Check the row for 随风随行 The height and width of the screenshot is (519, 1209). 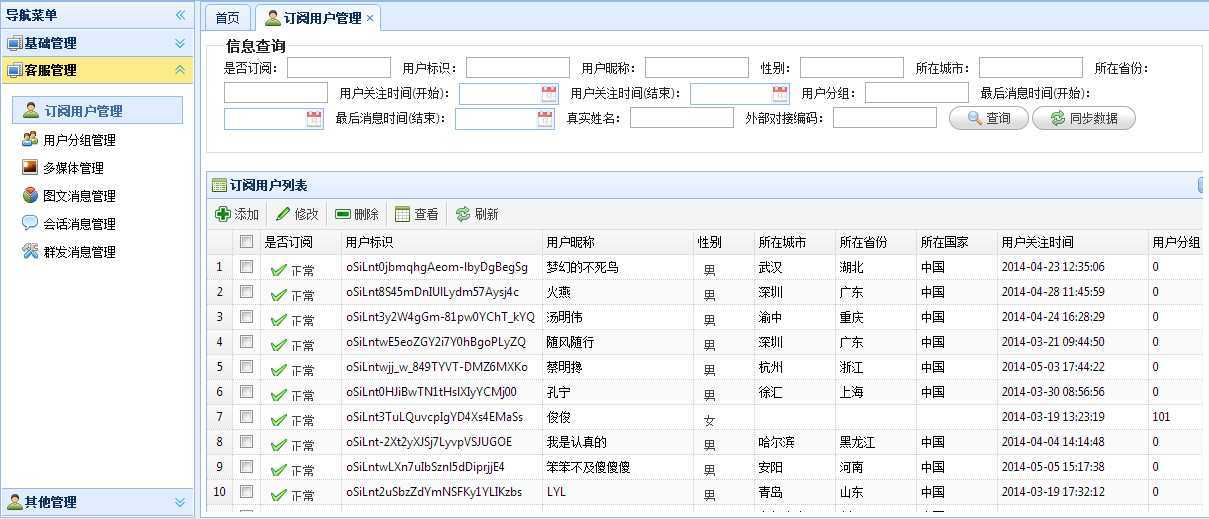pos(246,341)
